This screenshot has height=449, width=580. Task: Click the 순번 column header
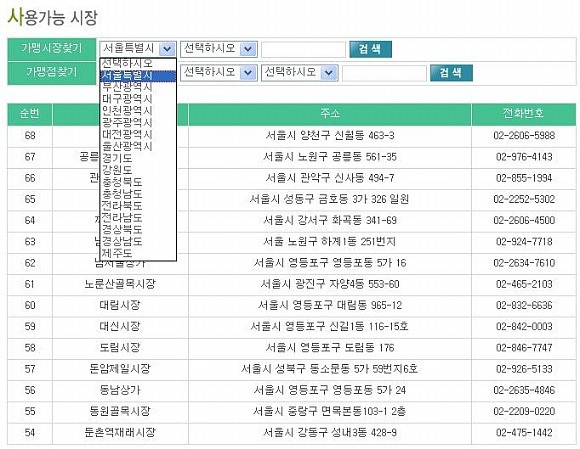[x=30, y=114]
